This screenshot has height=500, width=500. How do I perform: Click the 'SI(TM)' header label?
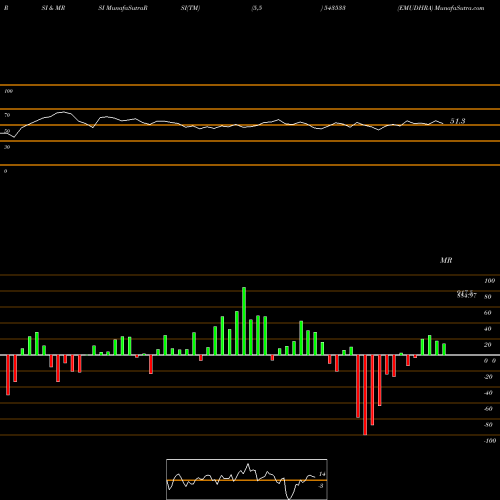tap(190, 8)
